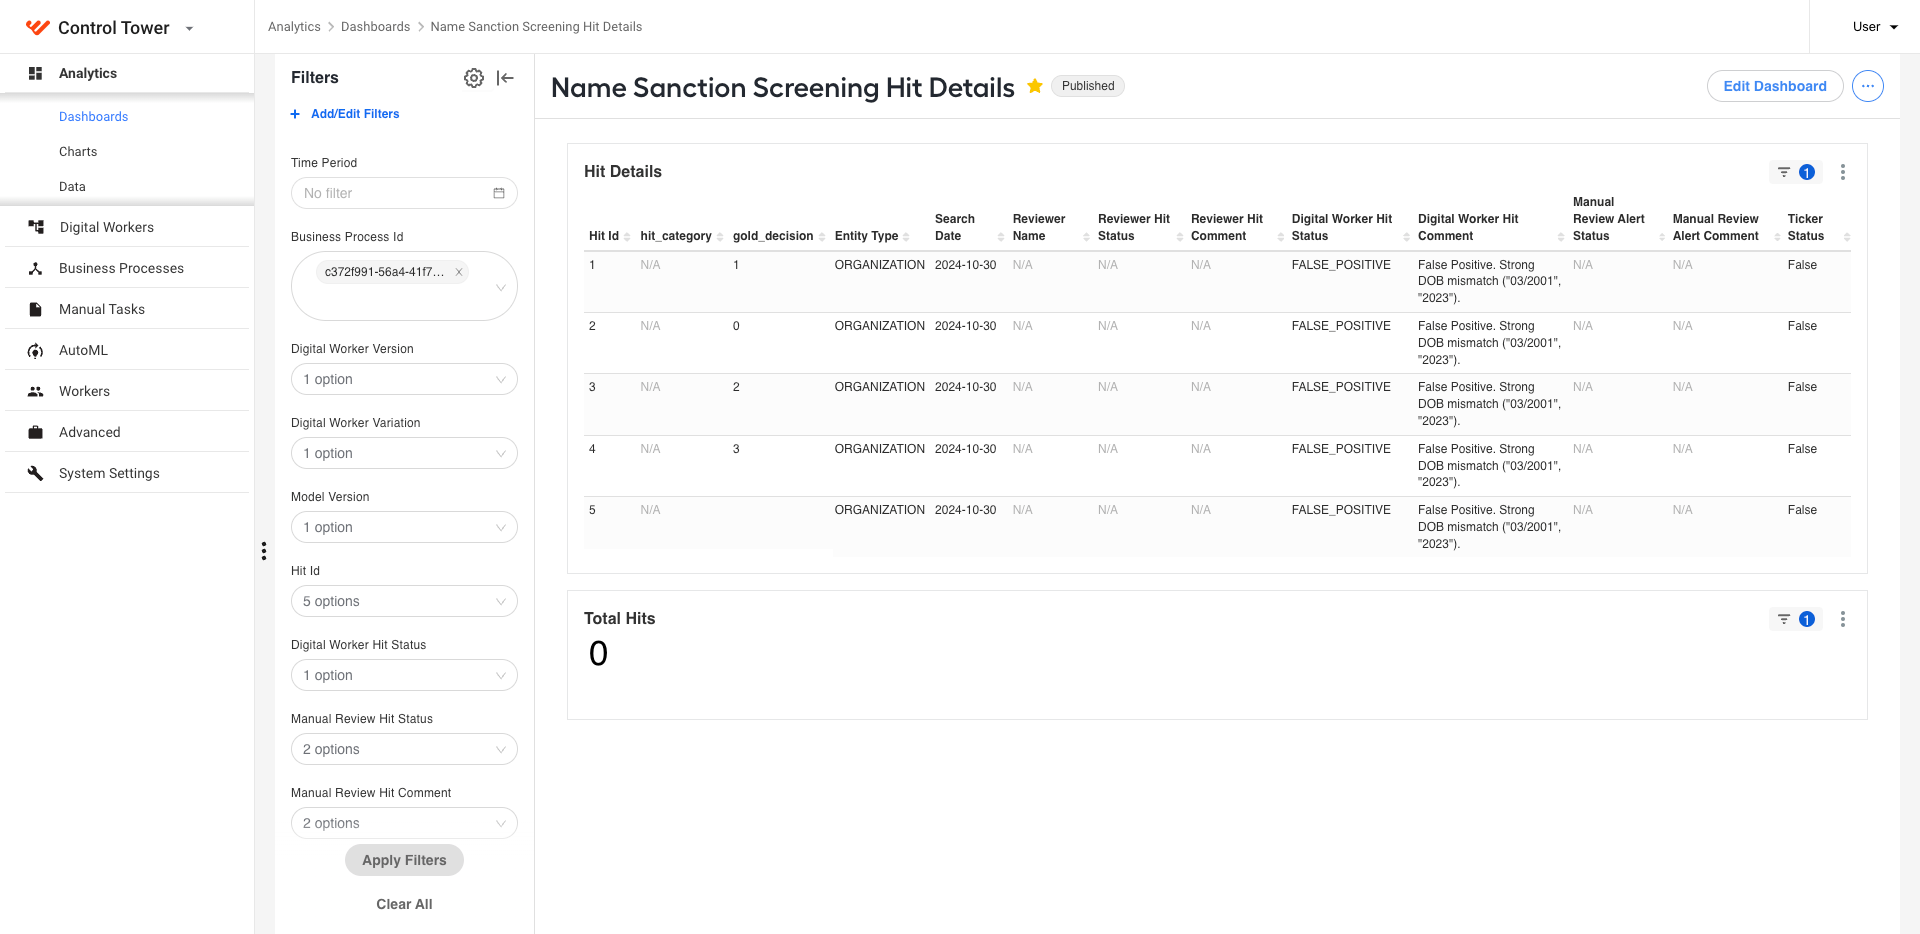Sort table by Manual Review Alert Comment
The image size is (1920, 934).
[x=1777, y=237]
